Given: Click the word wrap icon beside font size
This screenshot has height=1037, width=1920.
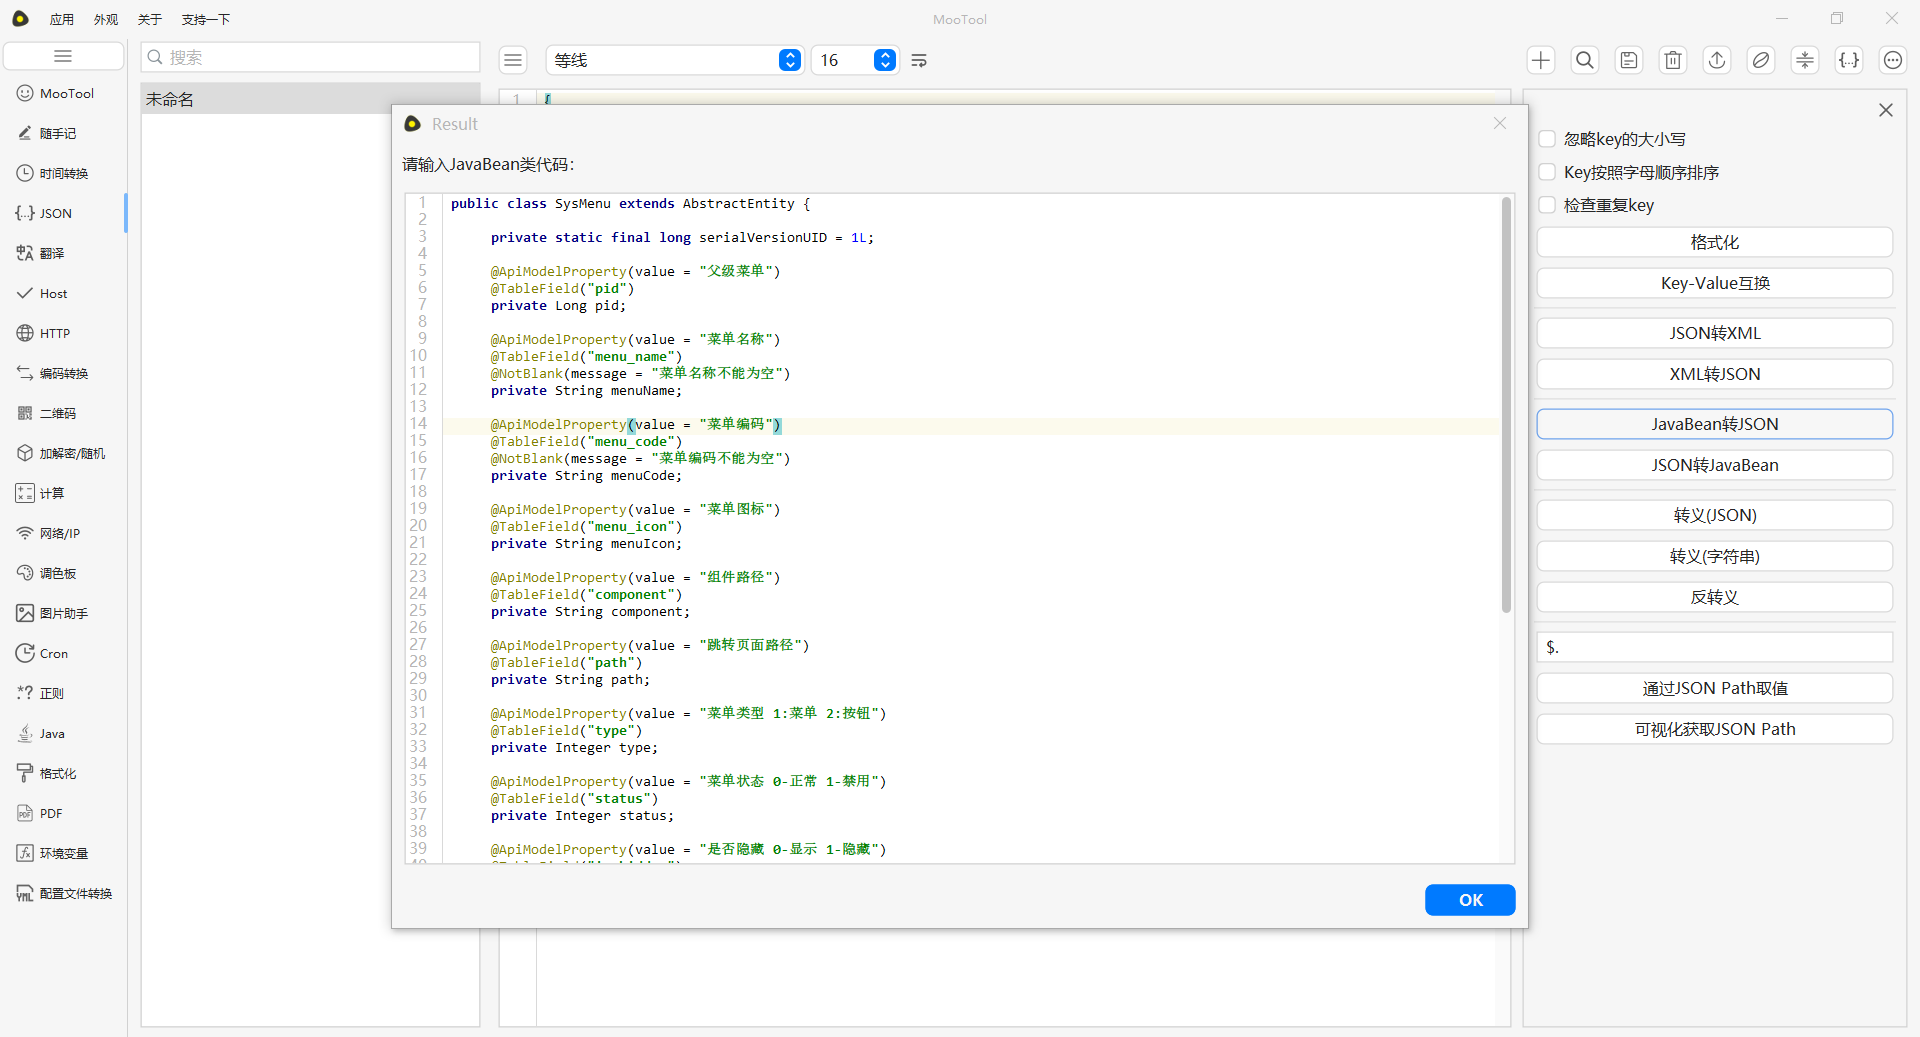Looking at the screenshot, I should (919, 61).
